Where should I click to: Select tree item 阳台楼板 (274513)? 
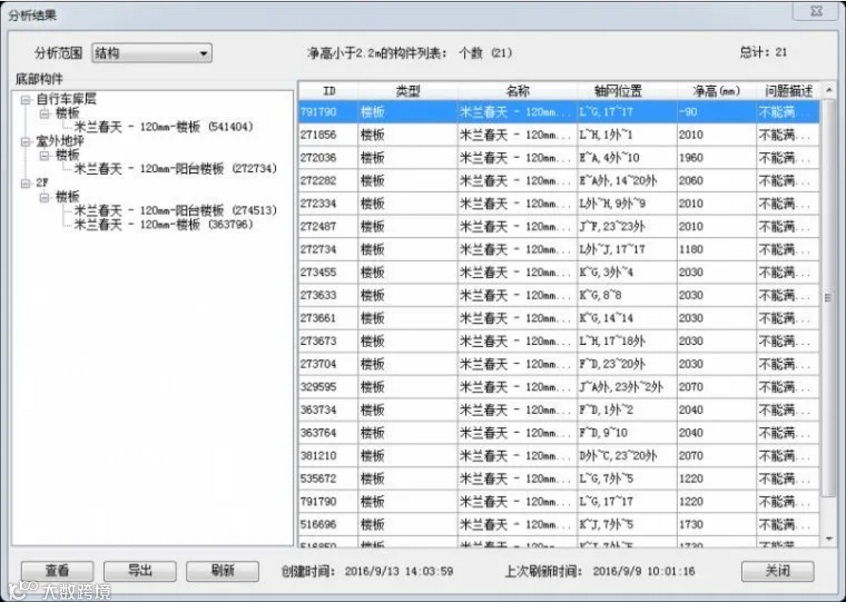point(175,210)
